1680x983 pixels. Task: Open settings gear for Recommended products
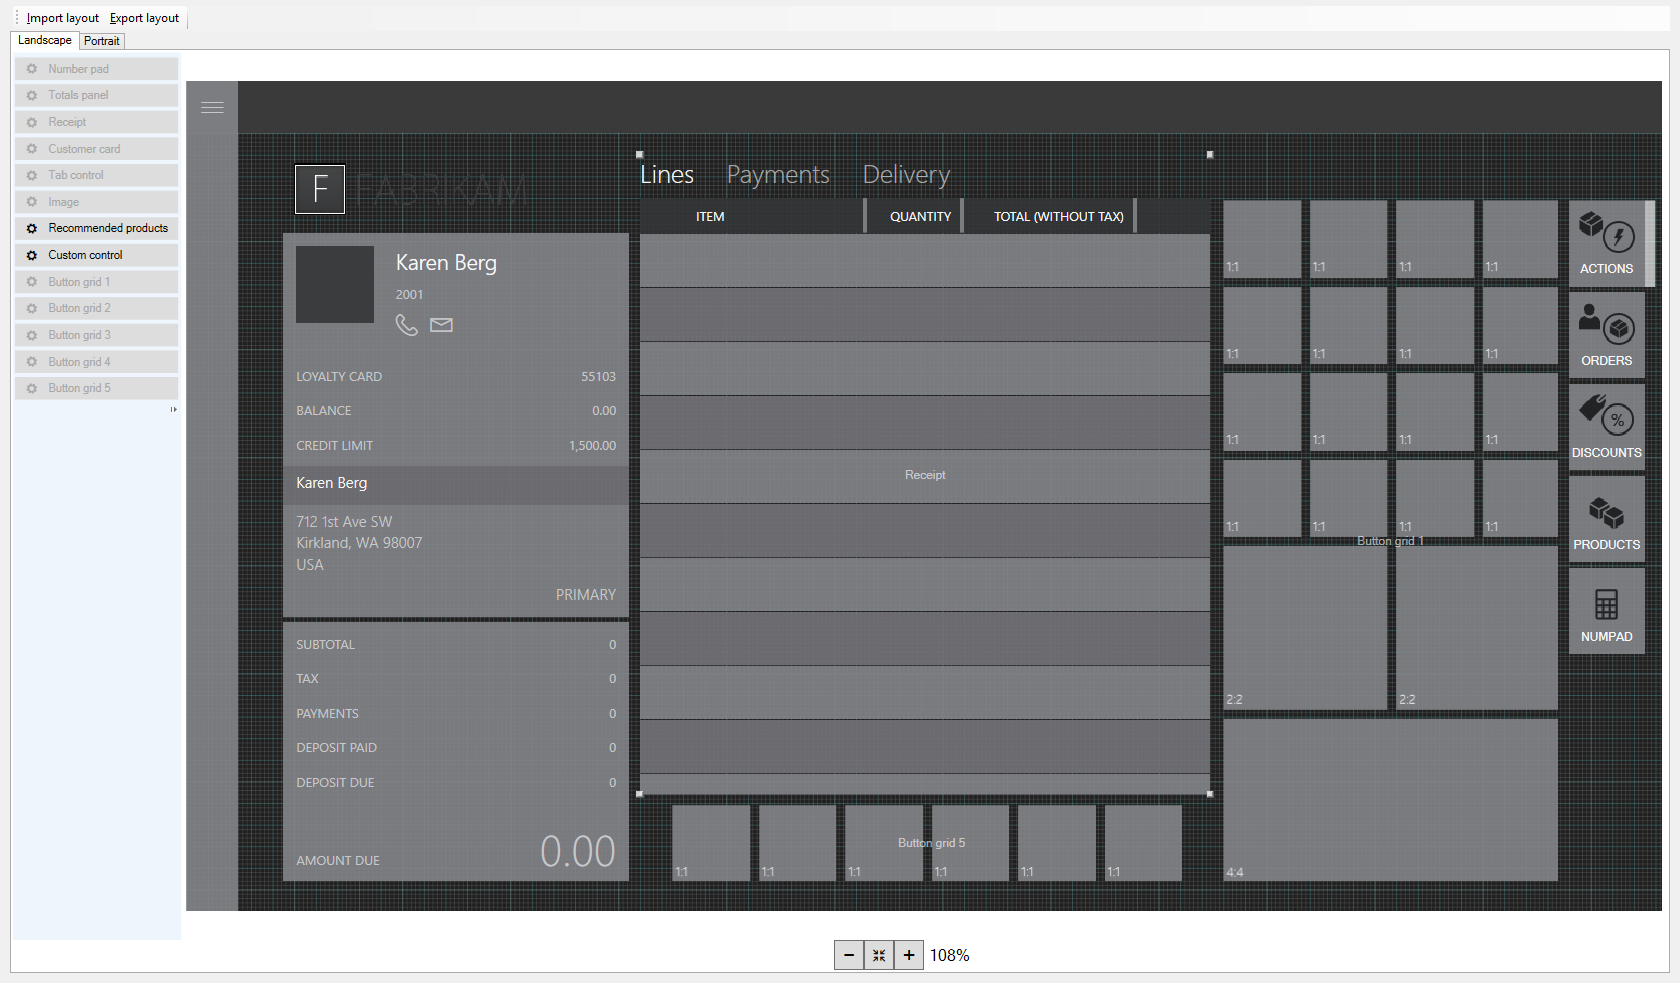pyautogui.click(x=30, y=228)
